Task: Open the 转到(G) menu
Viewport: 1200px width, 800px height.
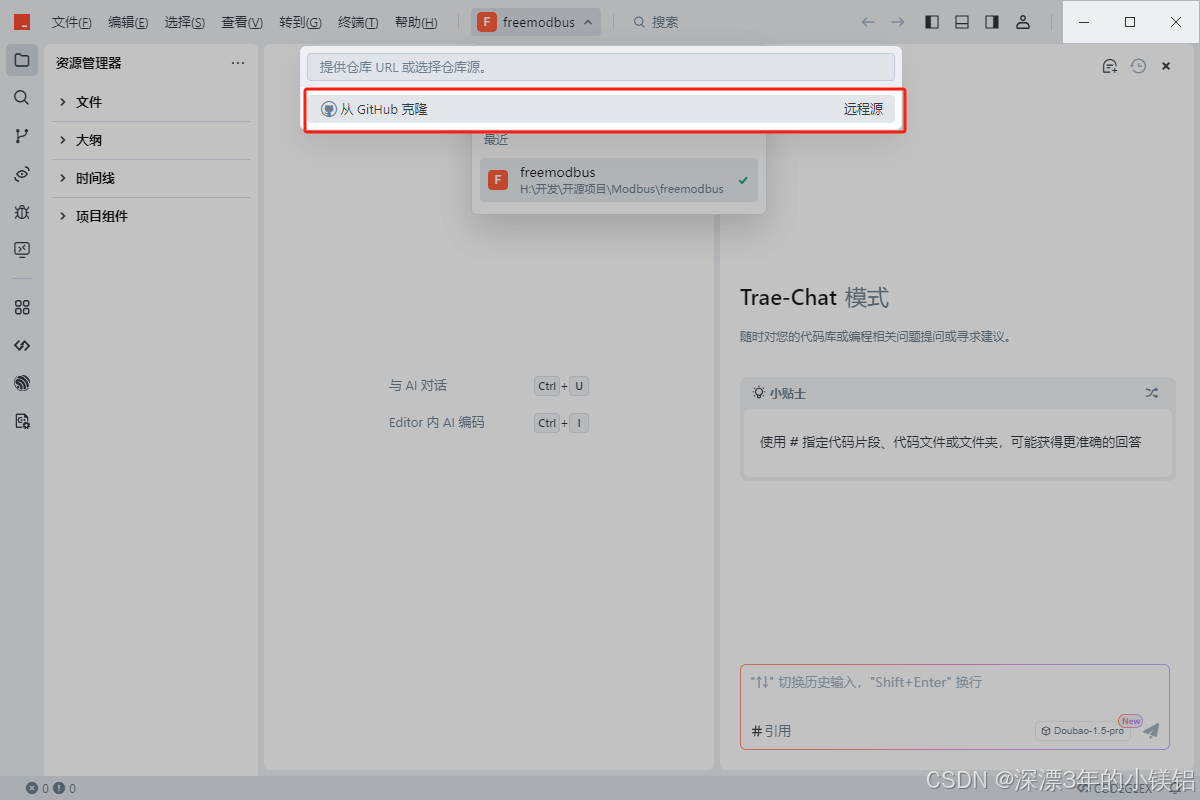Action: pyautogui.click(x=301, y=22)
